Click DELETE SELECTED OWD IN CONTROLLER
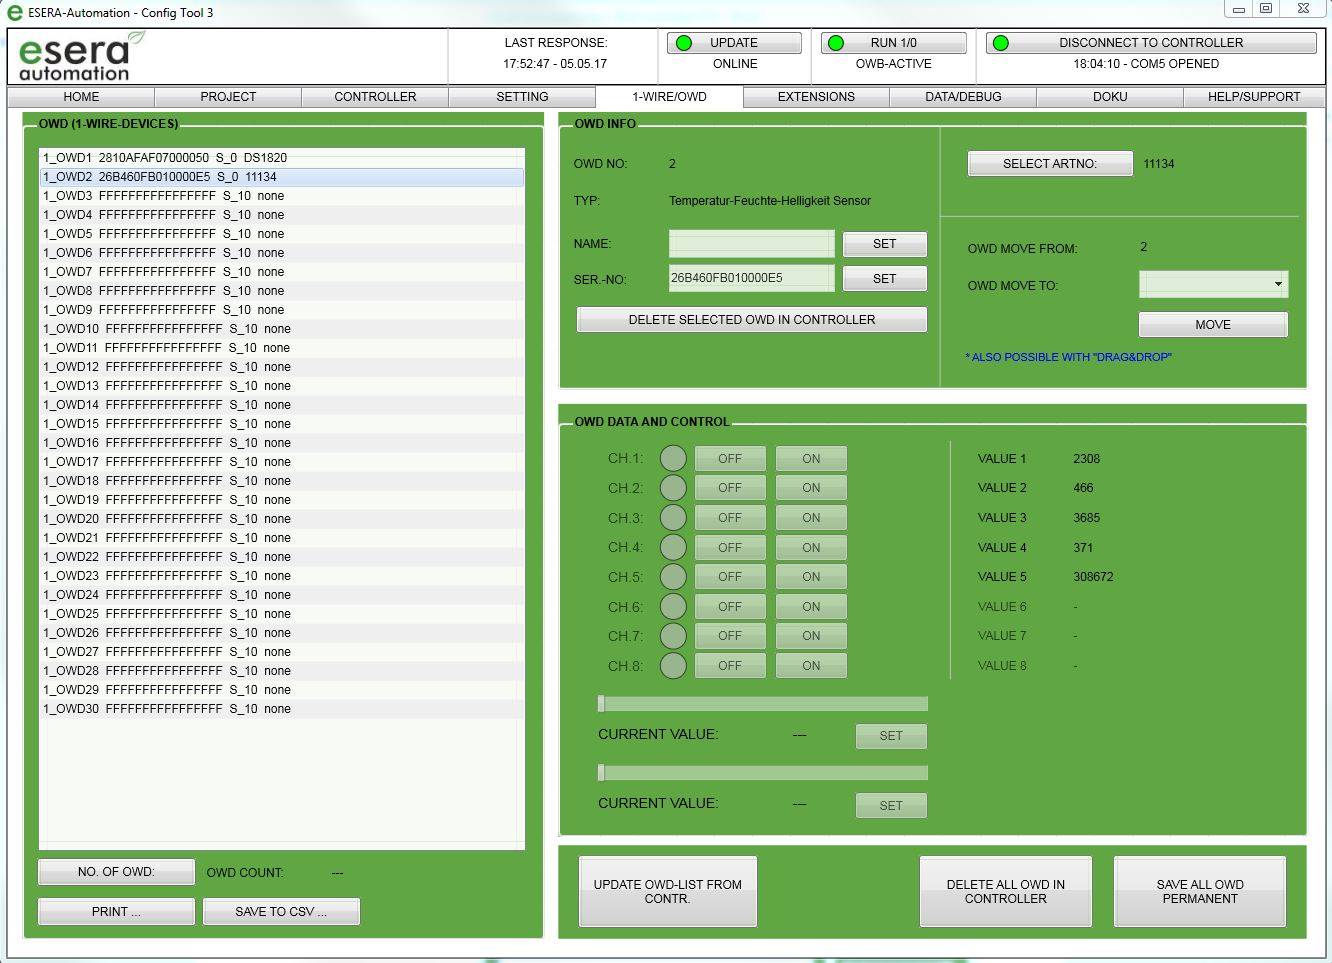Screen dimensions: 1332x963 tap(751, 319)
